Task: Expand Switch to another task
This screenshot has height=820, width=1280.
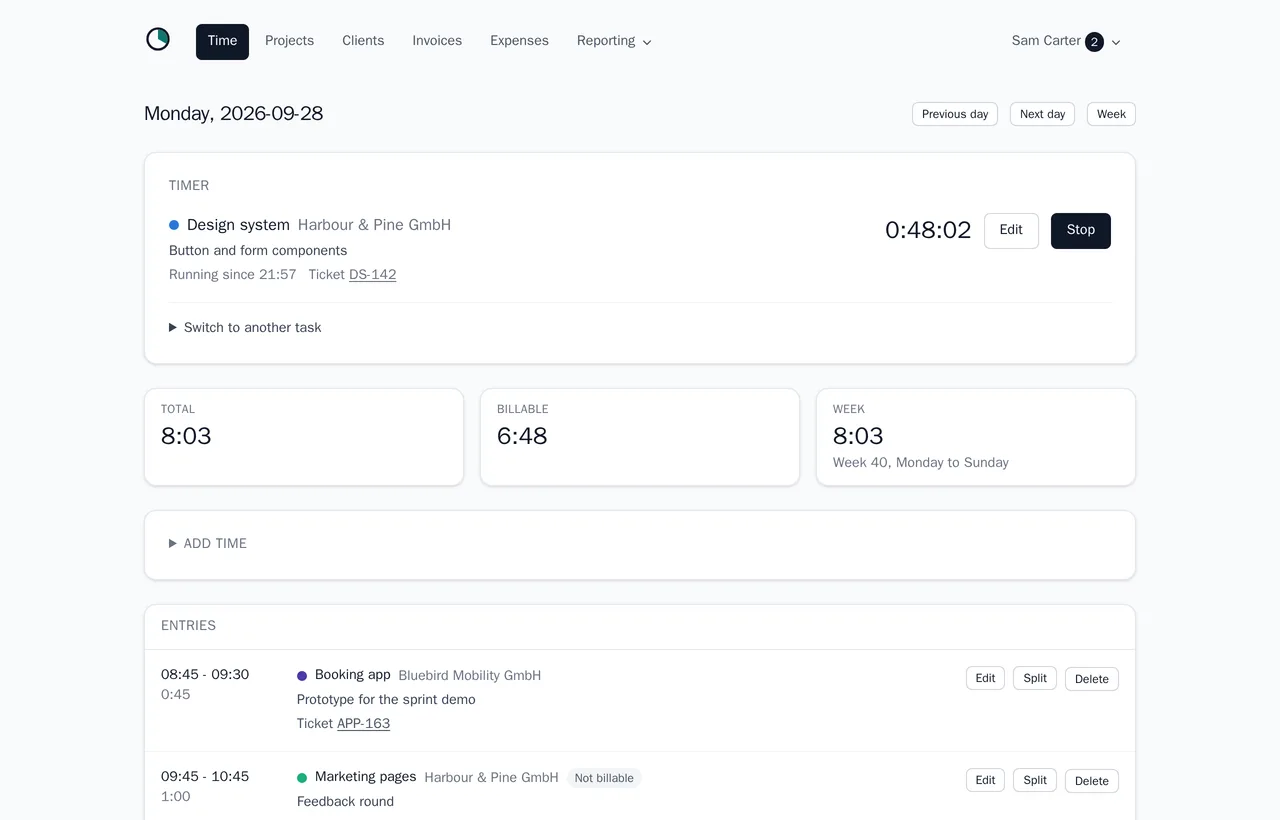Action: pos(245,328)
